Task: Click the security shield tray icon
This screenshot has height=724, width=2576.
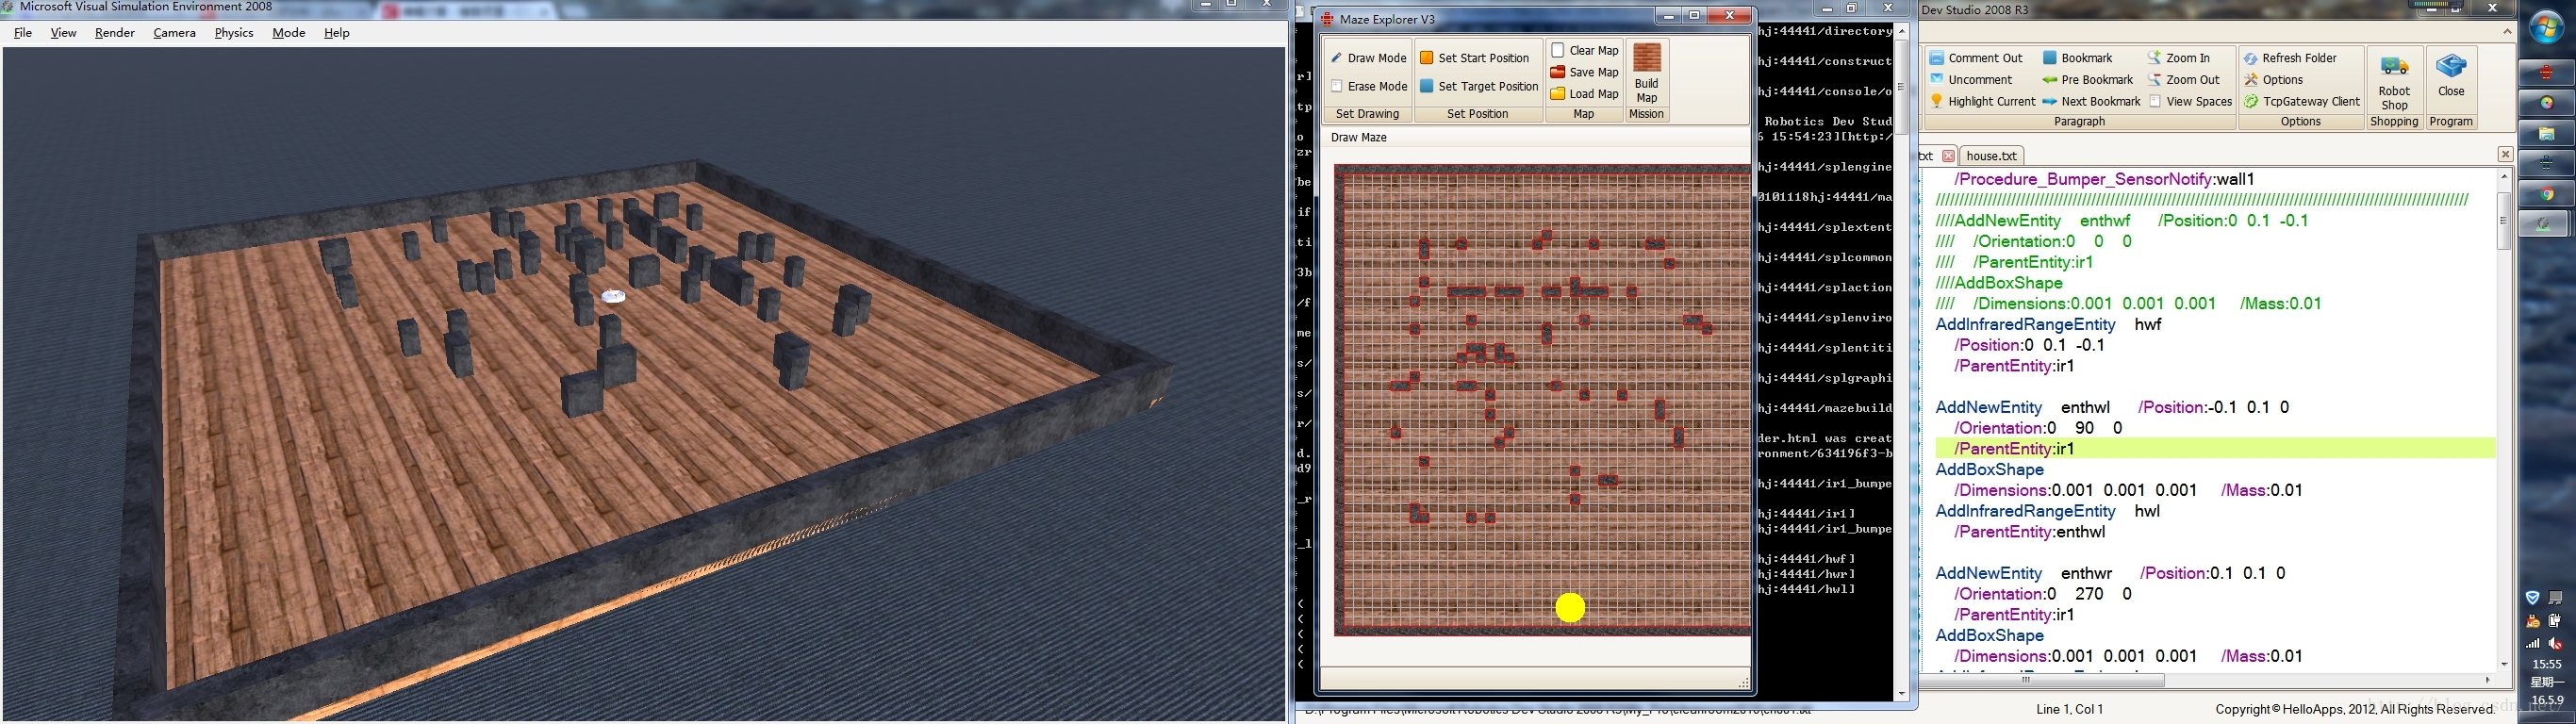Action: pyautogui.click(x=2532, y=598)
